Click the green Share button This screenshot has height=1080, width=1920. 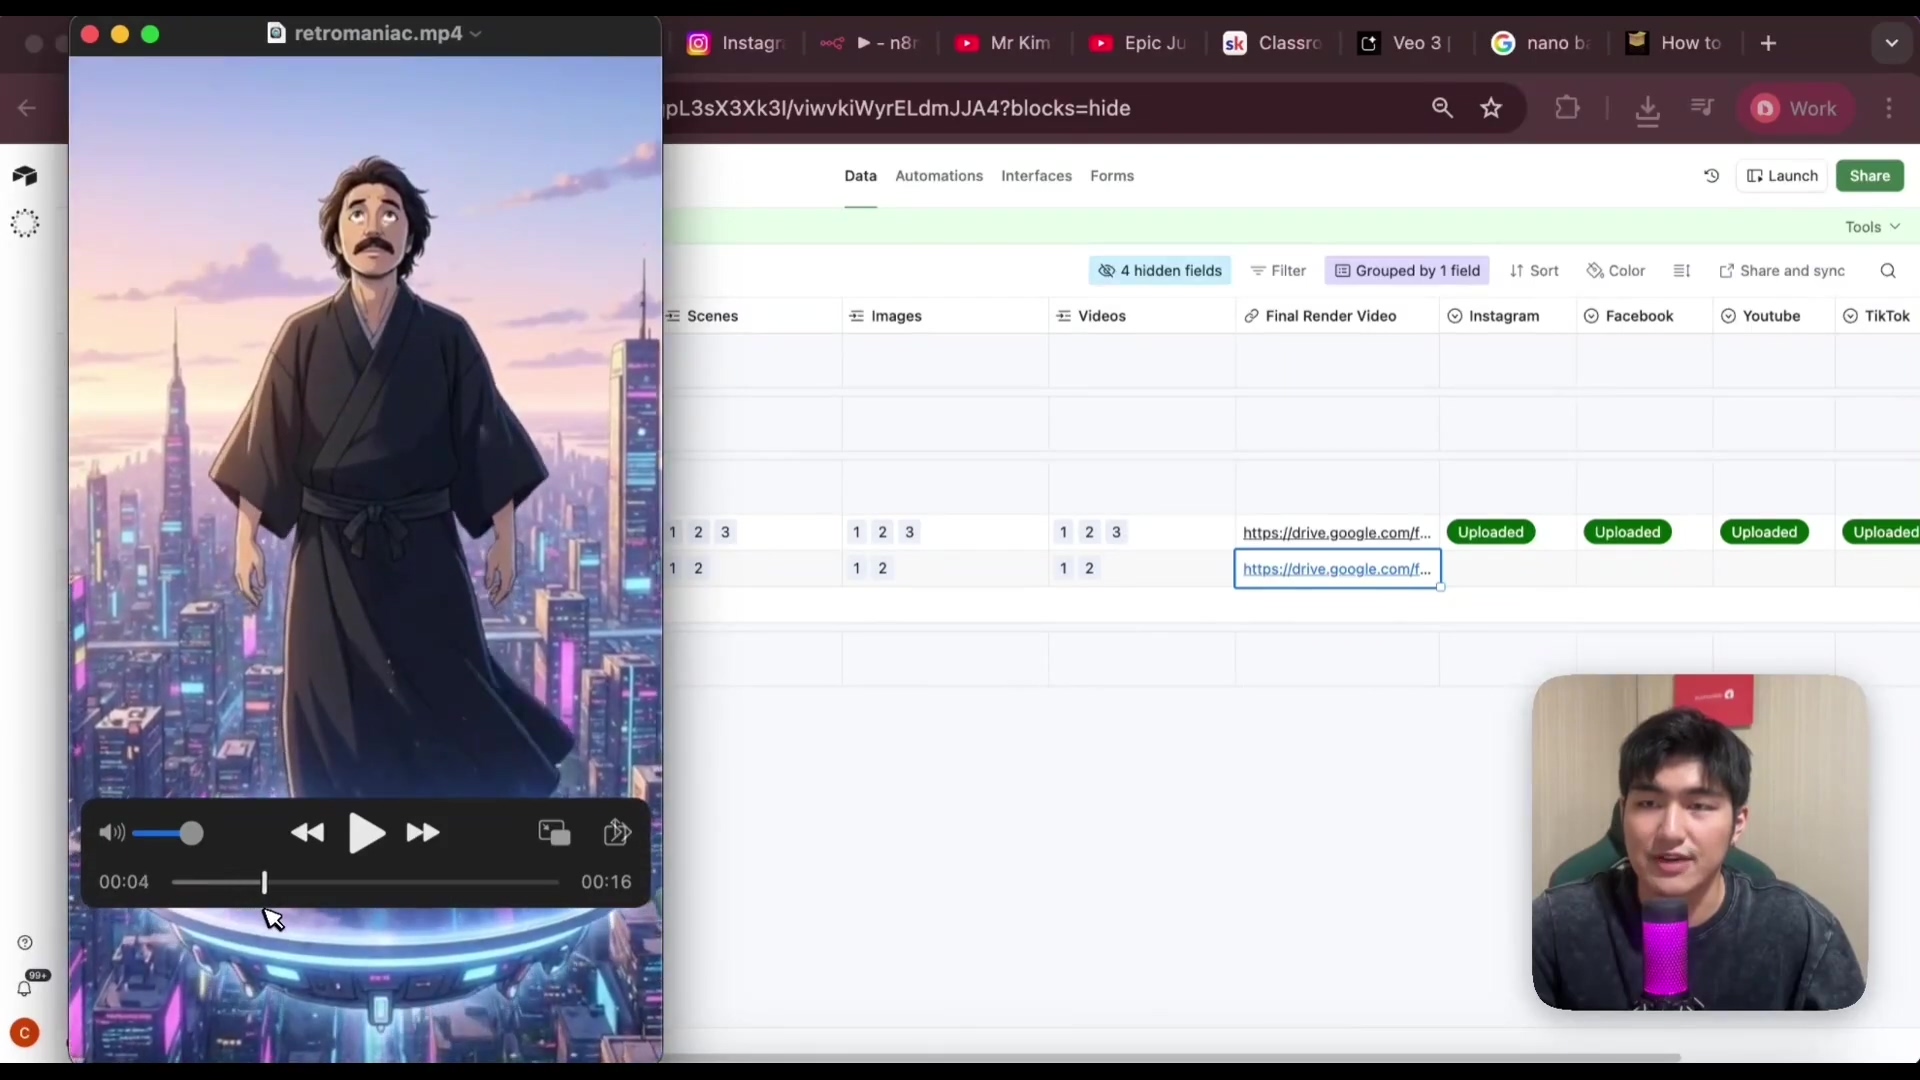1869,176
